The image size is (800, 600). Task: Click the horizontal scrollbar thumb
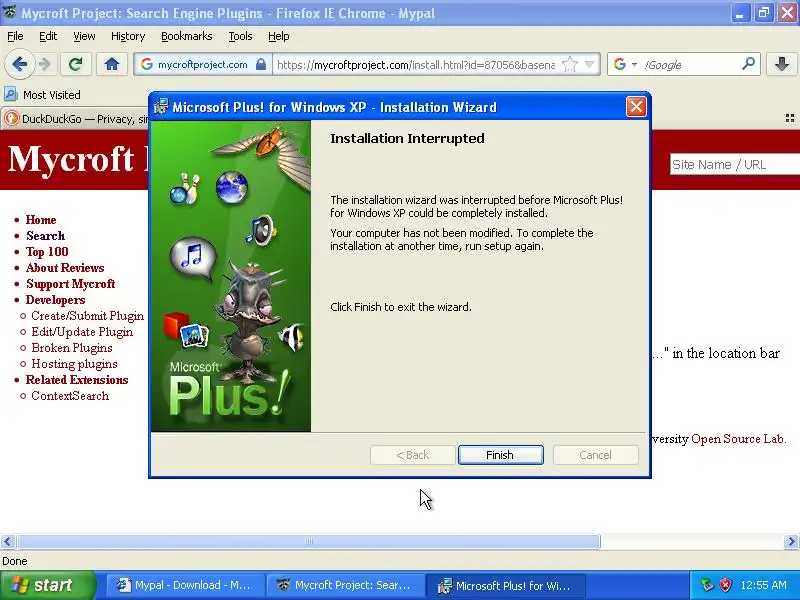tap(308, 541)
